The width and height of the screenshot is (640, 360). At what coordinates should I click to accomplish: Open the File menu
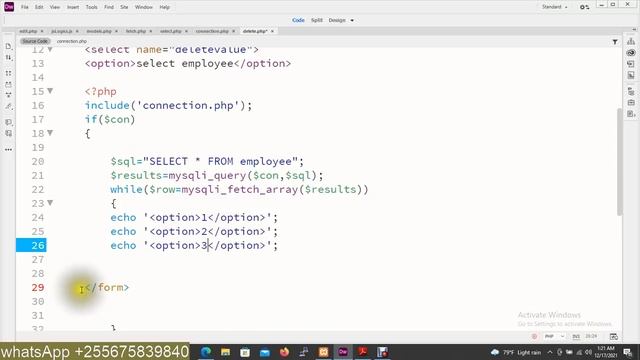click(24, 7)
